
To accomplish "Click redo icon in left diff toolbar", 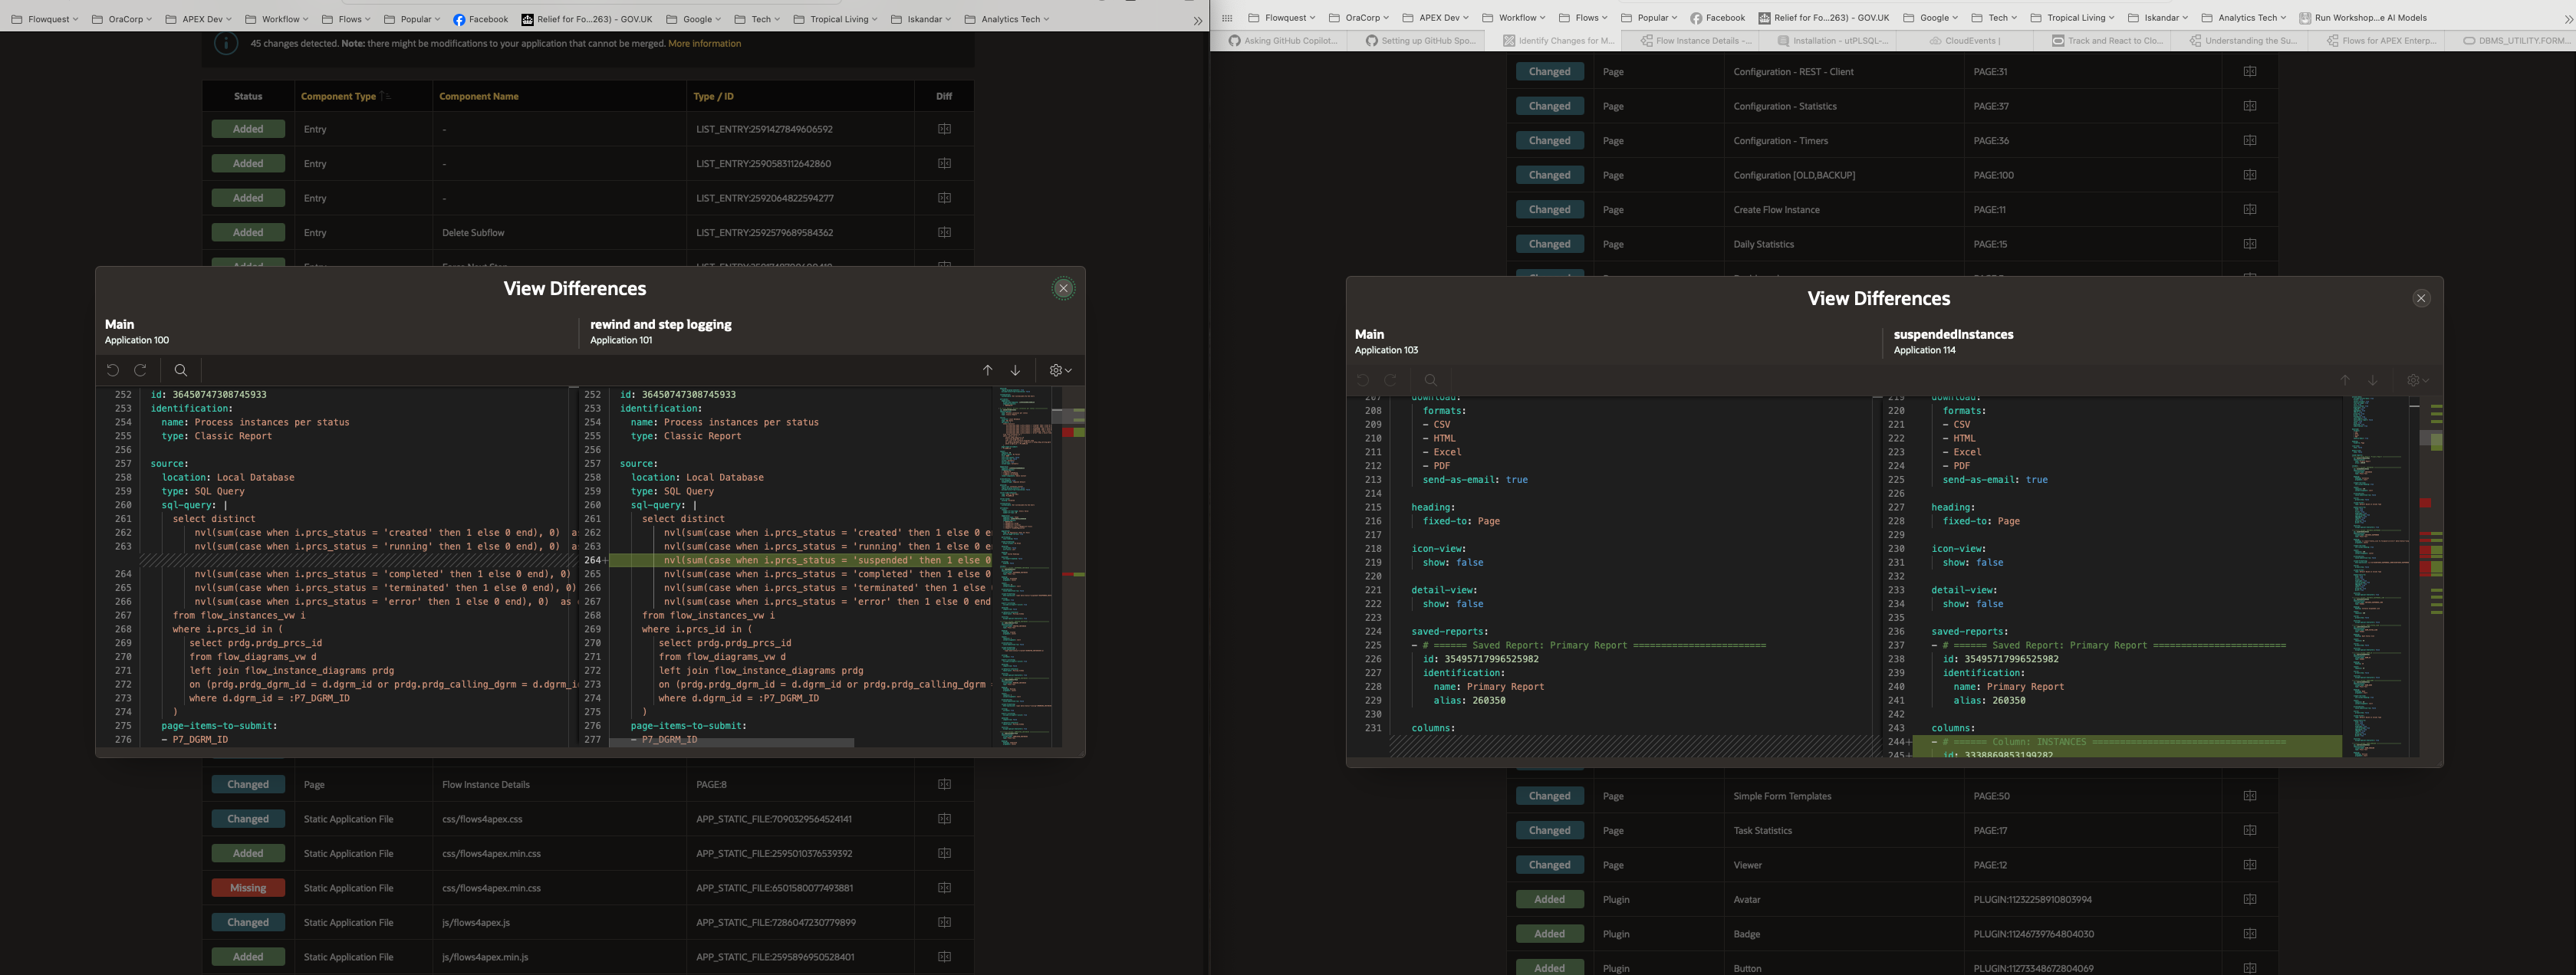I will point(141,370).
